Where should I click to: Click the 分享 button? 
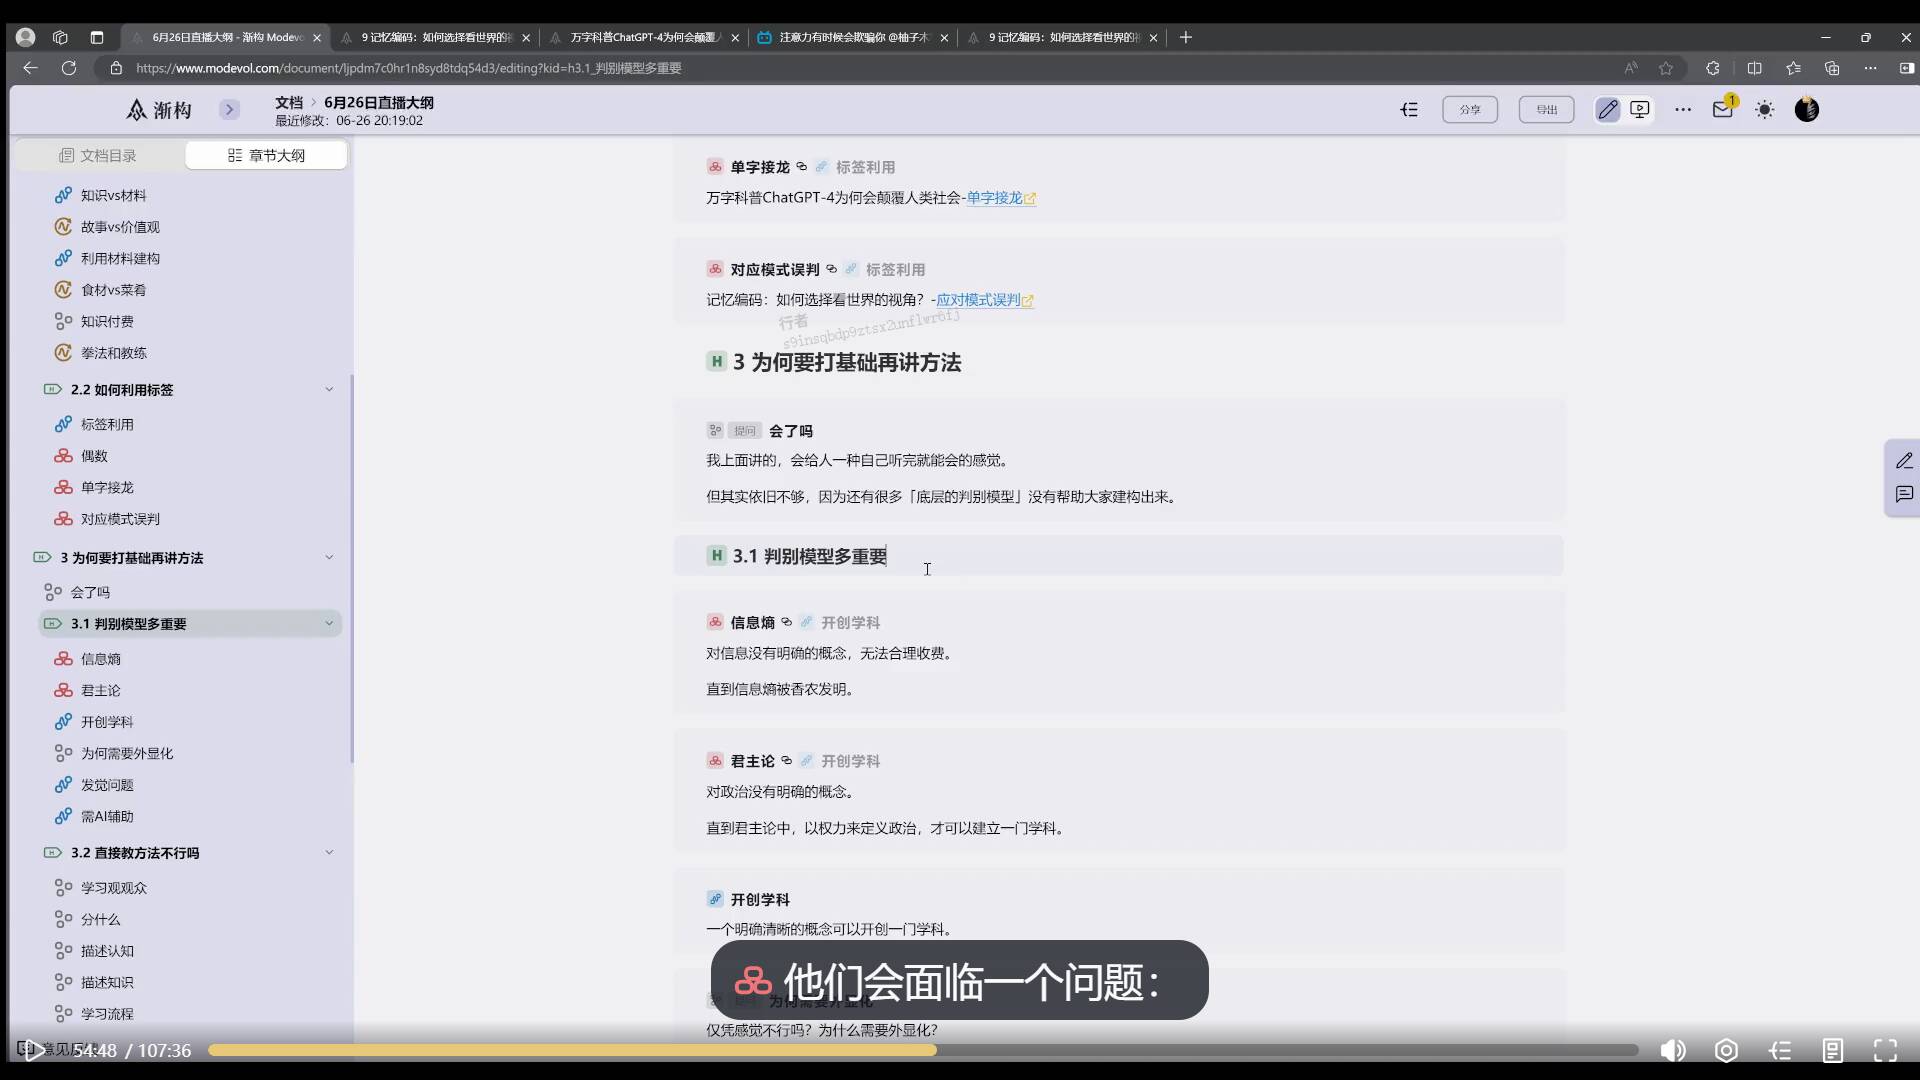(x=1470, y=110)
